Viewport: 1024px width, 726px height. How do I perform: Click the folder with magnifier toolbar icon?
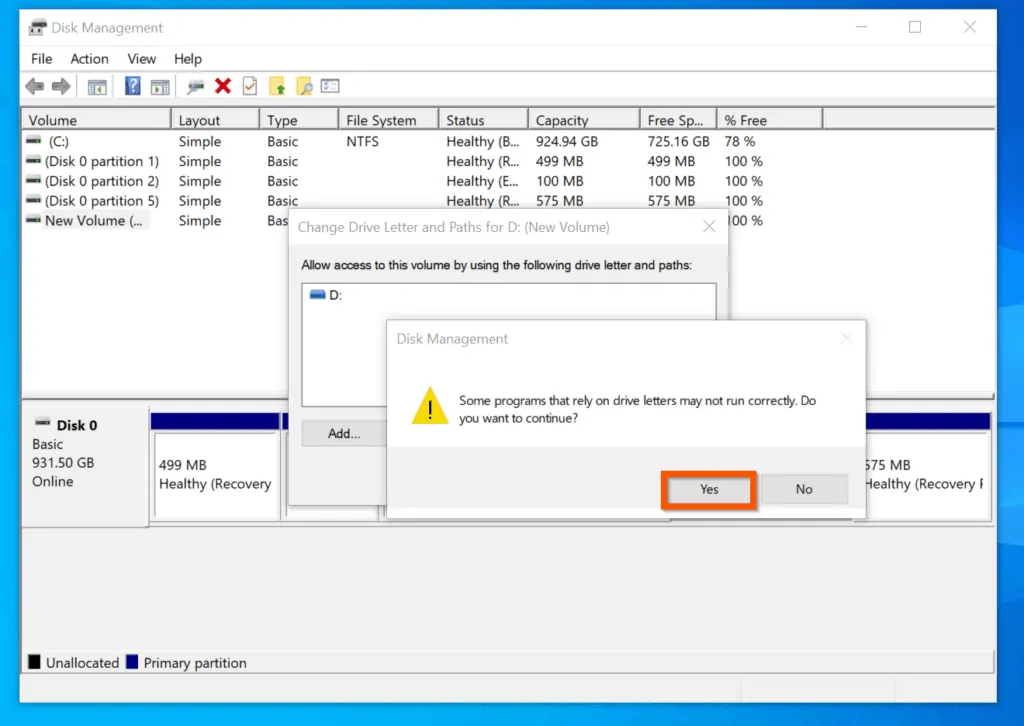click(x=304, y=87)
